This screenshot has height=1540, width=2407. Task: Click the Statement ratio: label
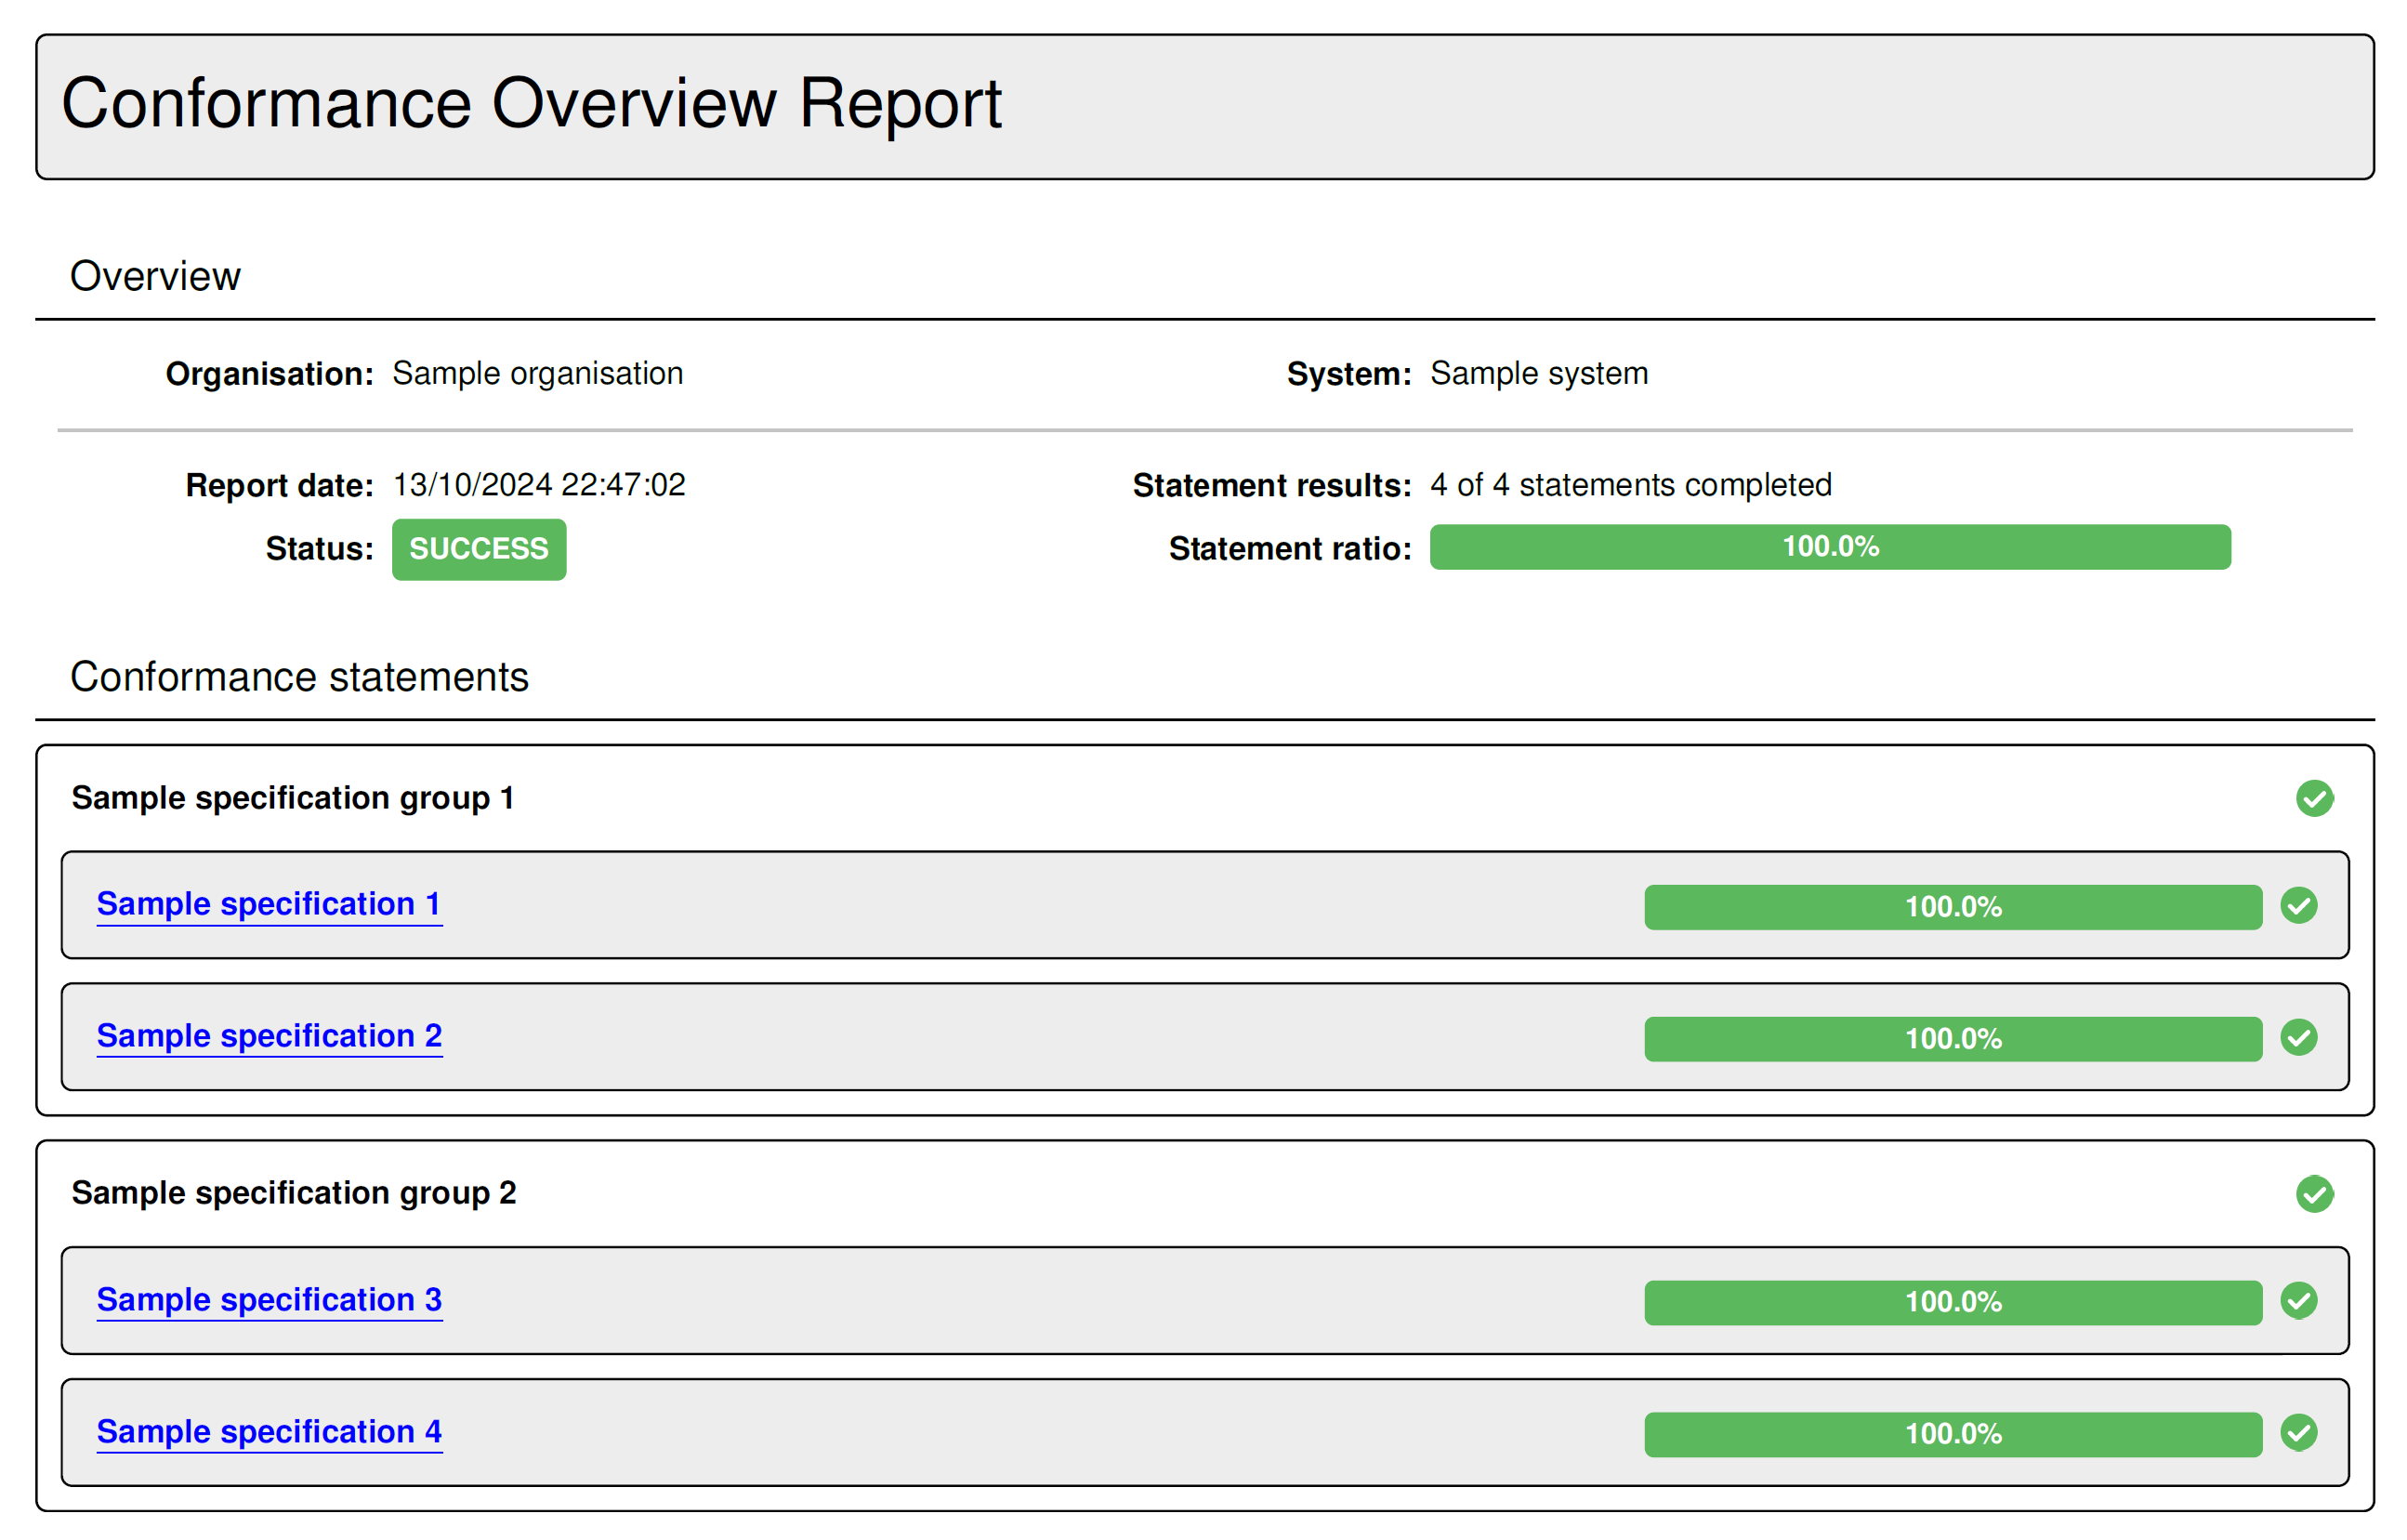(x=1290, y=549)
